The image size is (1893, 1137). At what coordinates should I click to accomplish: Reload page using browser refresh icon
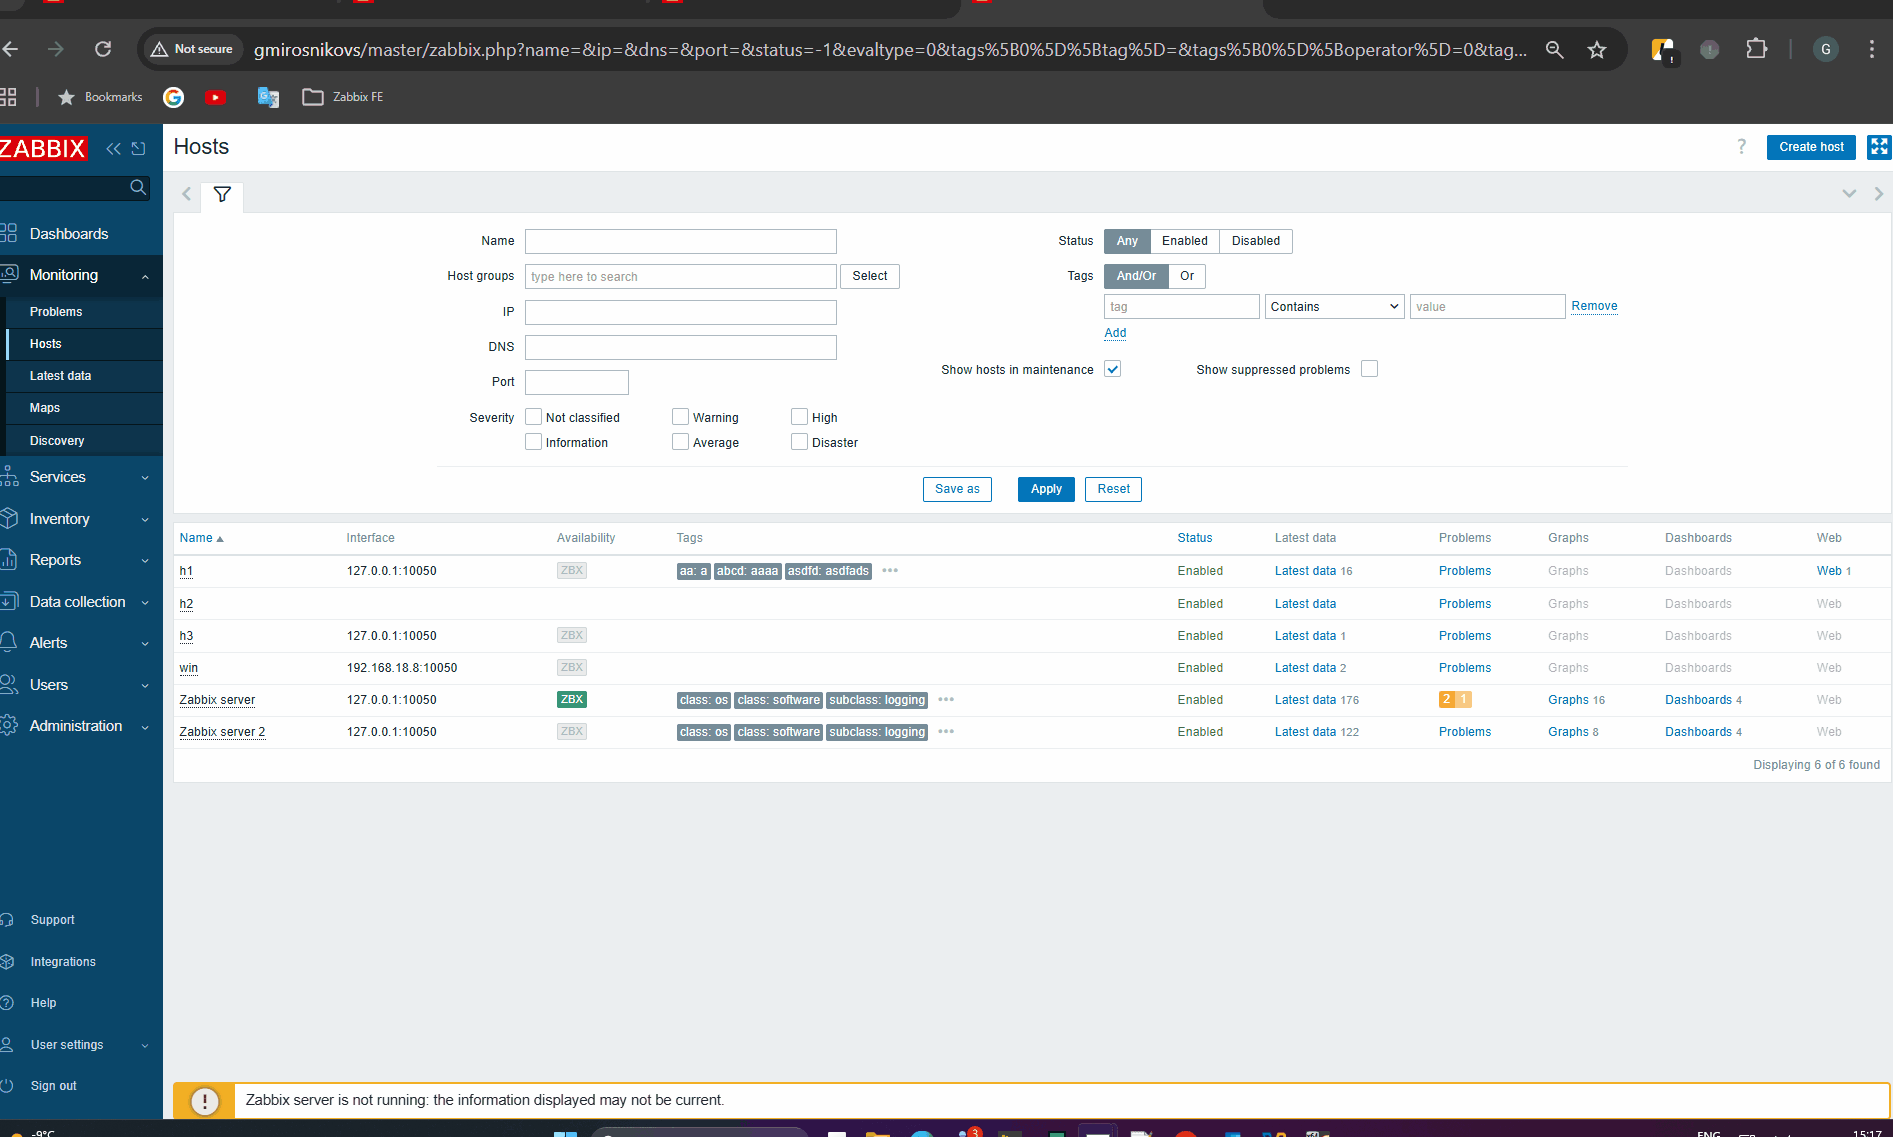click(x=103, y=49)
